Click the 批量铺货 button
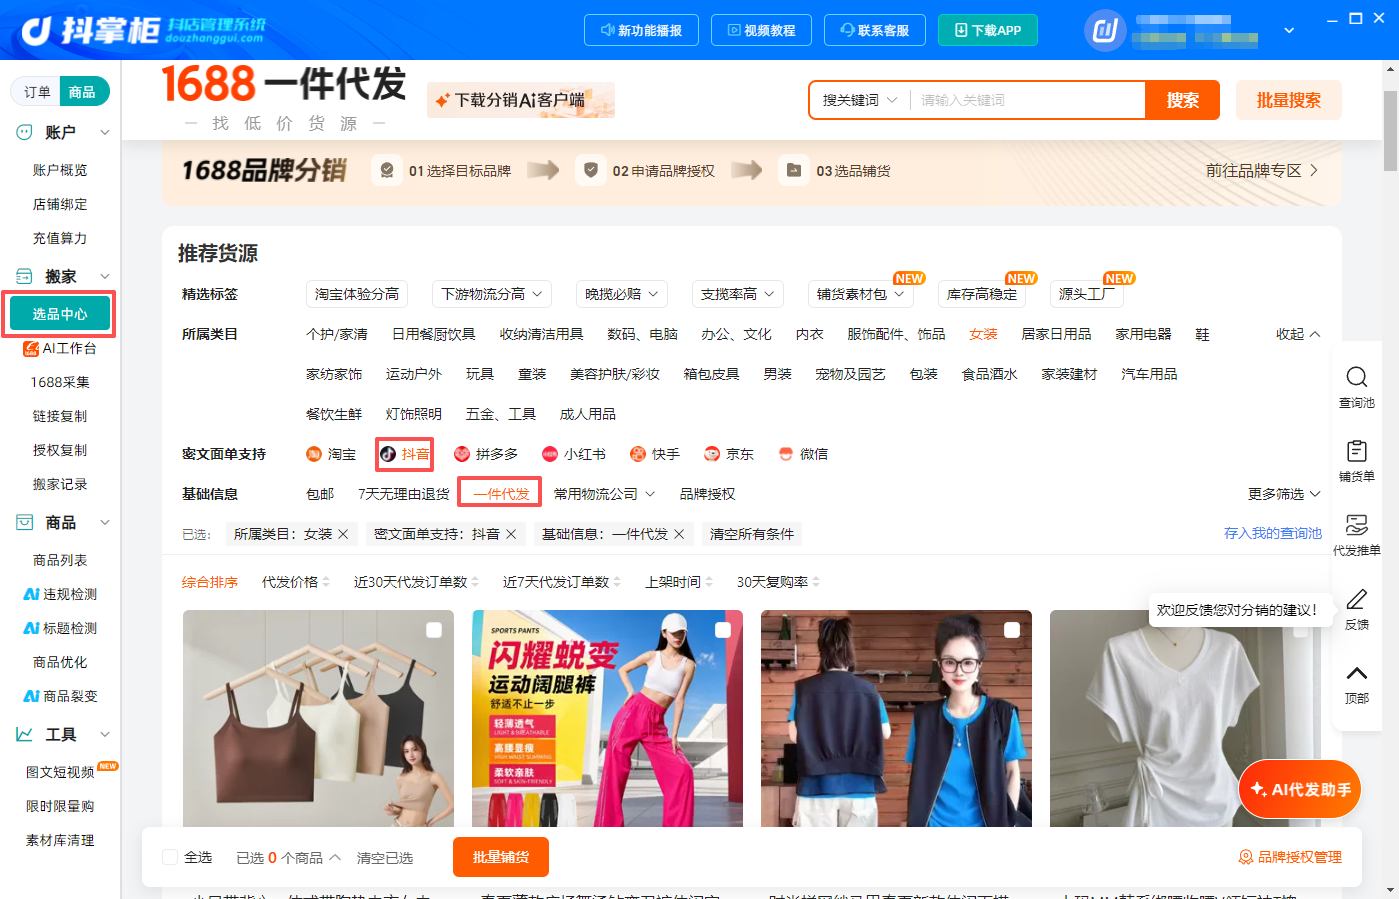This screenshot has width=1399, height=899. pyautogui.click(x=501, y=857)
